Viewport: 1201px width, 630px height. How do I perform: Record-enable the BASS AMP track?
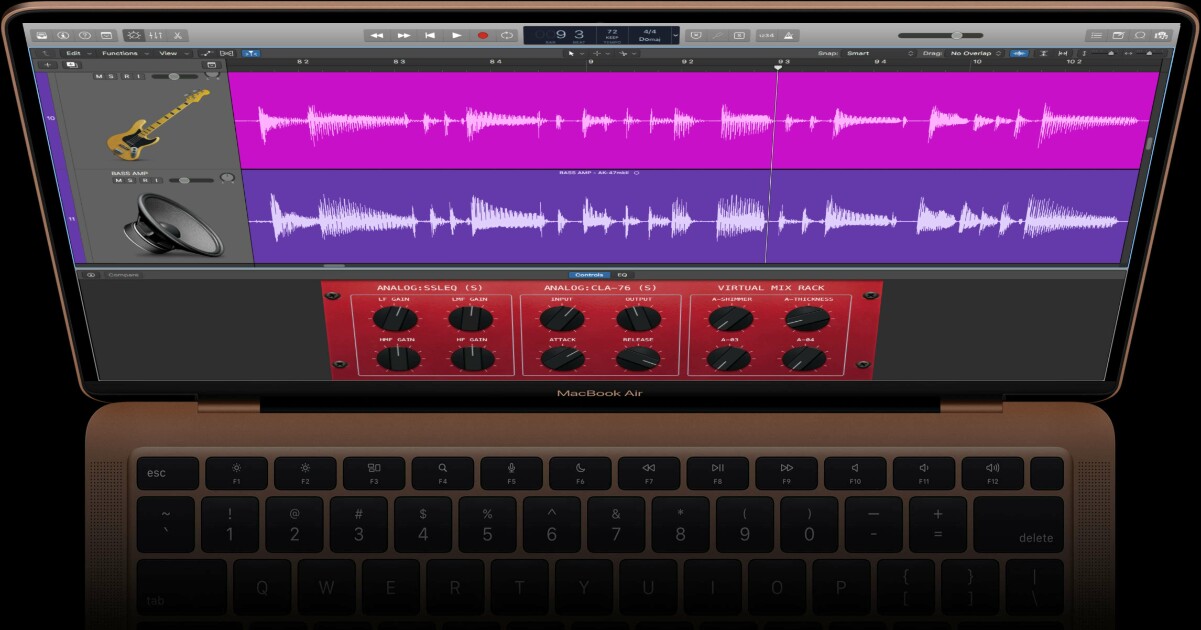145,180
